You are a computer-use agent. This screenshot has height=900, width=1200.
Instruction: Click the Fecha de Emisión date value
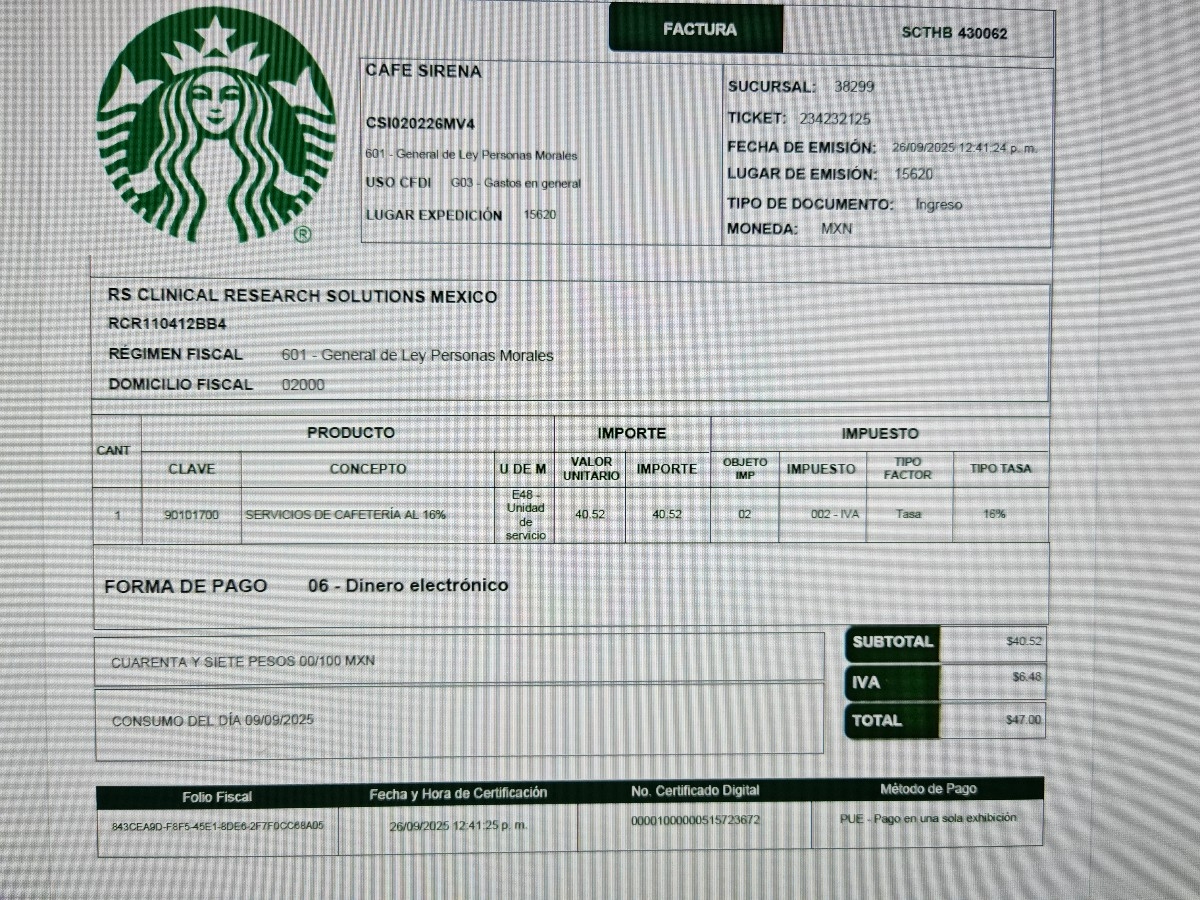pyautogui.click(x=964, y=148)
